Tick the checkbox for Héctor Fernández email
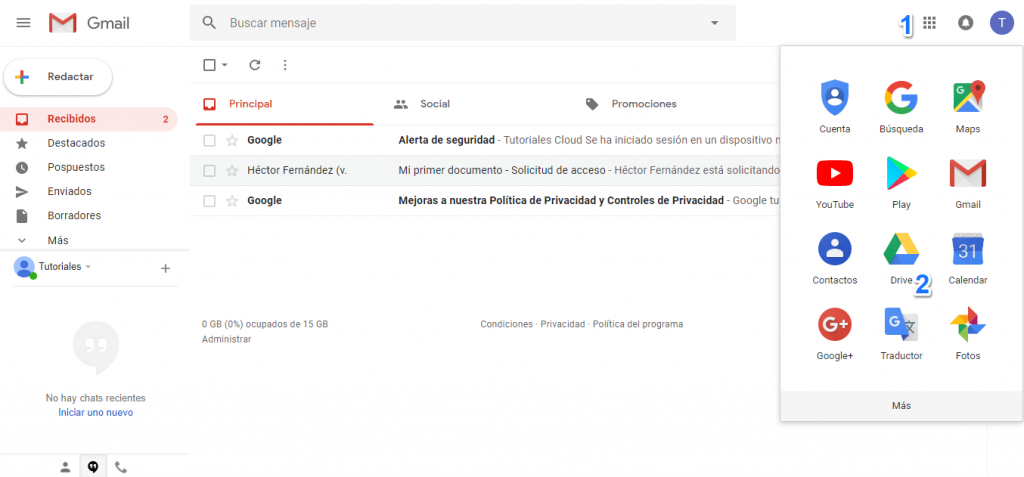This screenshot has height=477, width=1024. pos(209,171)
